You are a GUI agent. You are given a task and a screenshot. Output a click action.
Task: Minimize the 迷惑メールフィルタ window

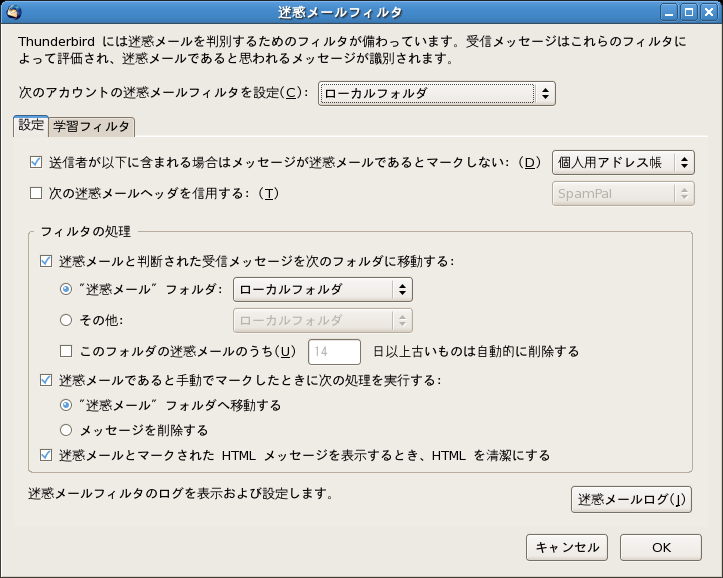click(x=670, y=12)
